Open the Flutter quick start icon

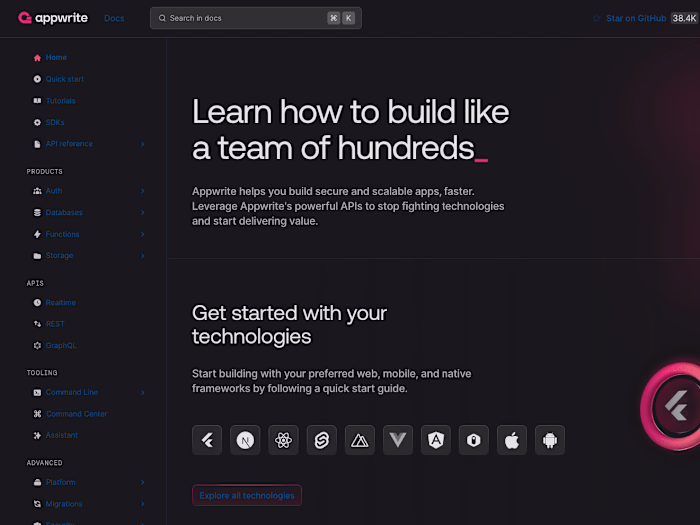tap(207, 440)
